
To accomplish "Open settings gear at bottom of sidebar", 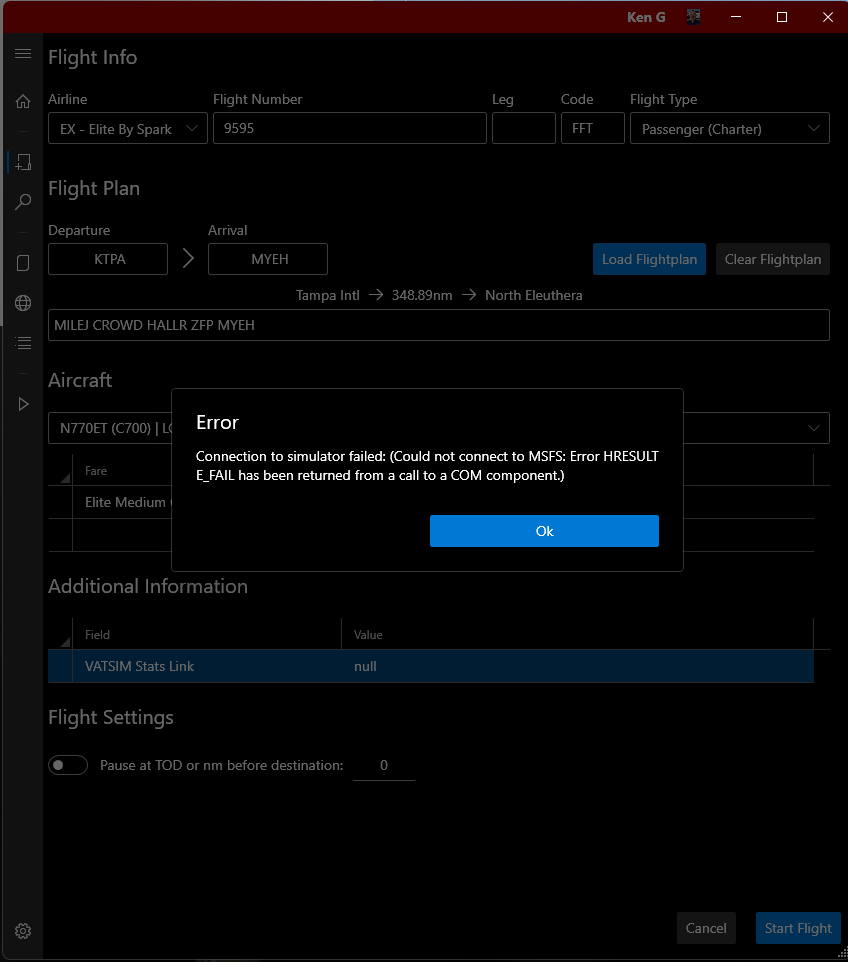I will 23,931.
